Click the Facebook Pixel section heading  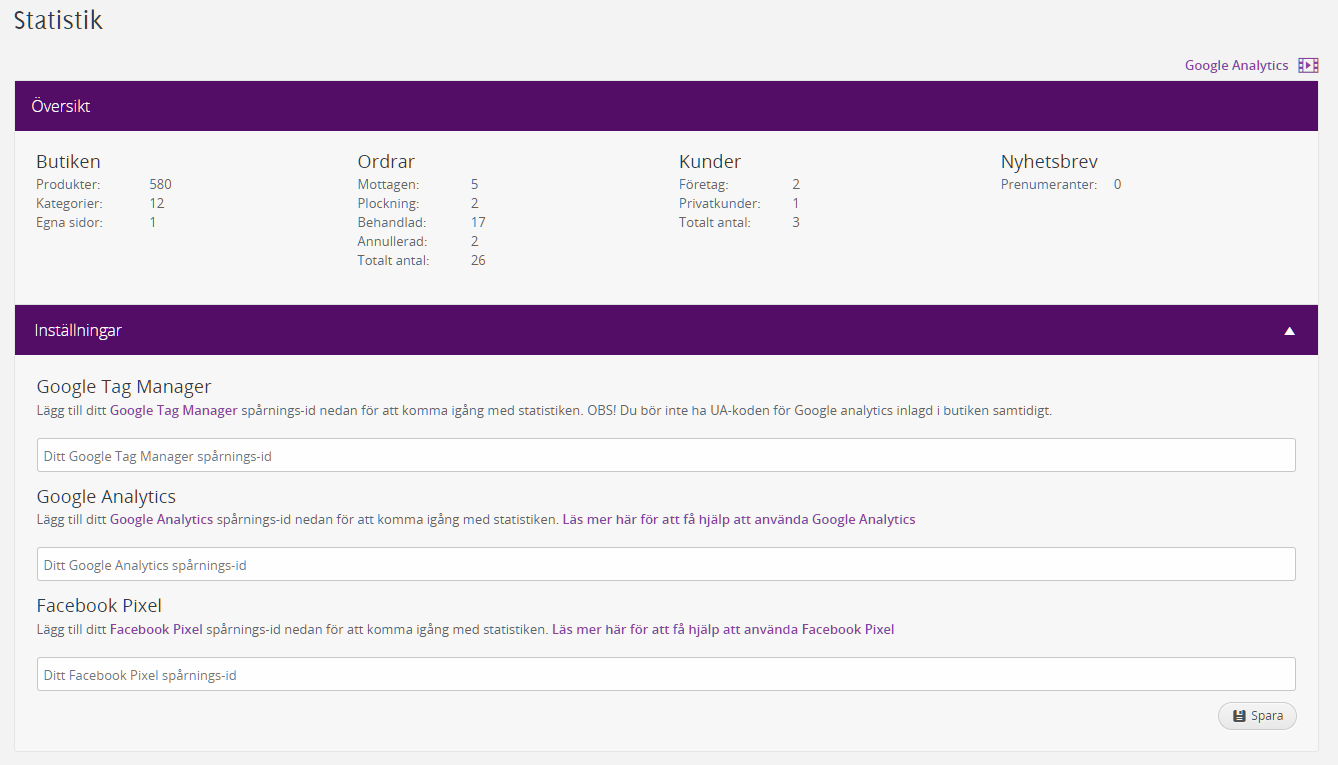point(99,605)
